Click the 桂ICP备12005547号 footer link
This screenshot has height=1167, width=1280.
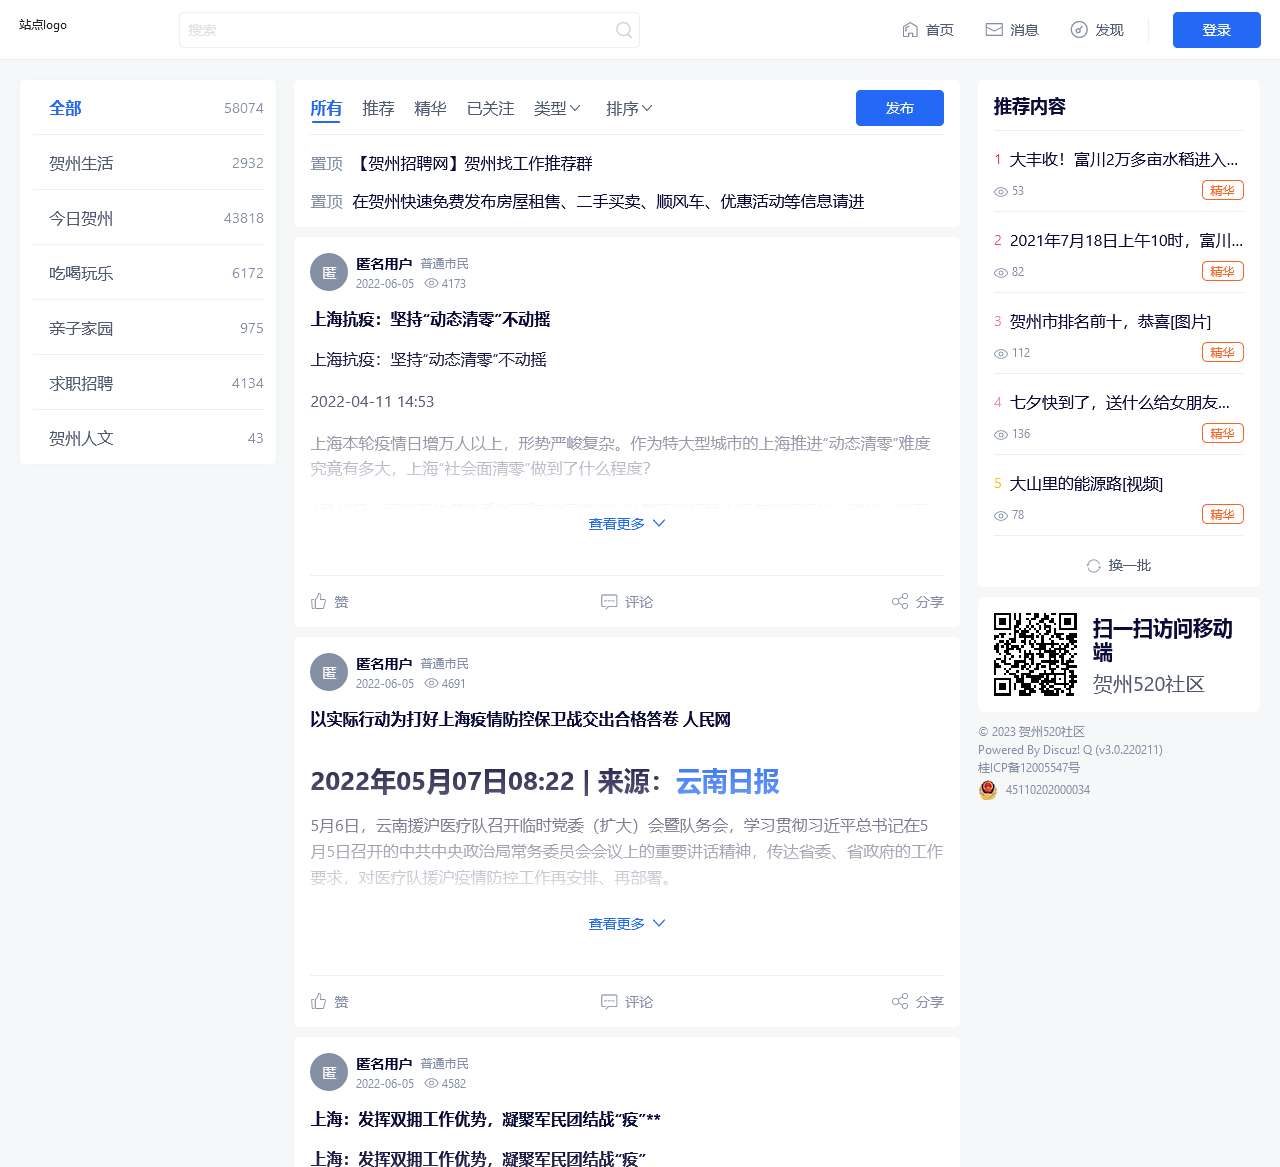pyautogui.click(x=1029, y=768)
